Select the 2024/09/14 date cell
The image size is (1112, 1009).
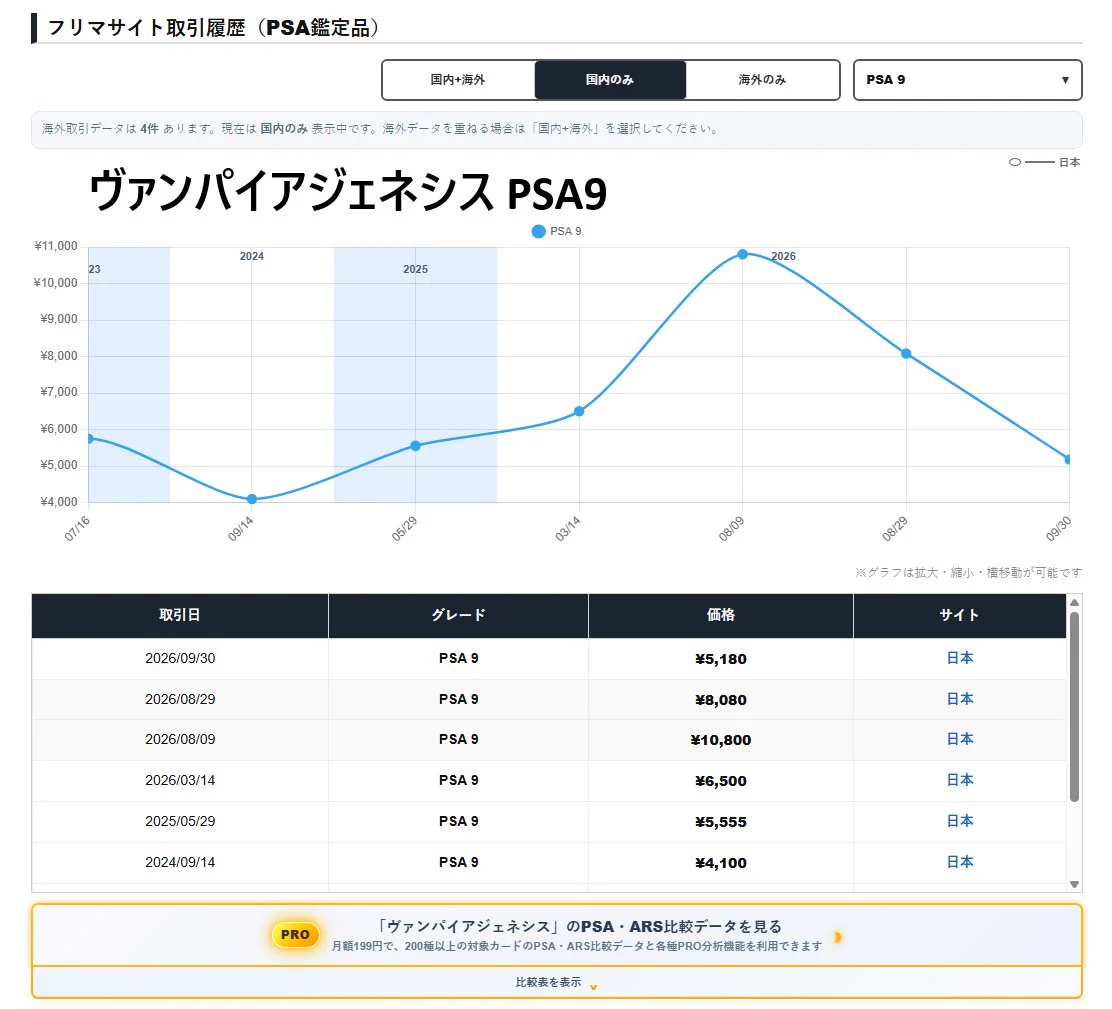pyautogui.click(x=180, y=862)
